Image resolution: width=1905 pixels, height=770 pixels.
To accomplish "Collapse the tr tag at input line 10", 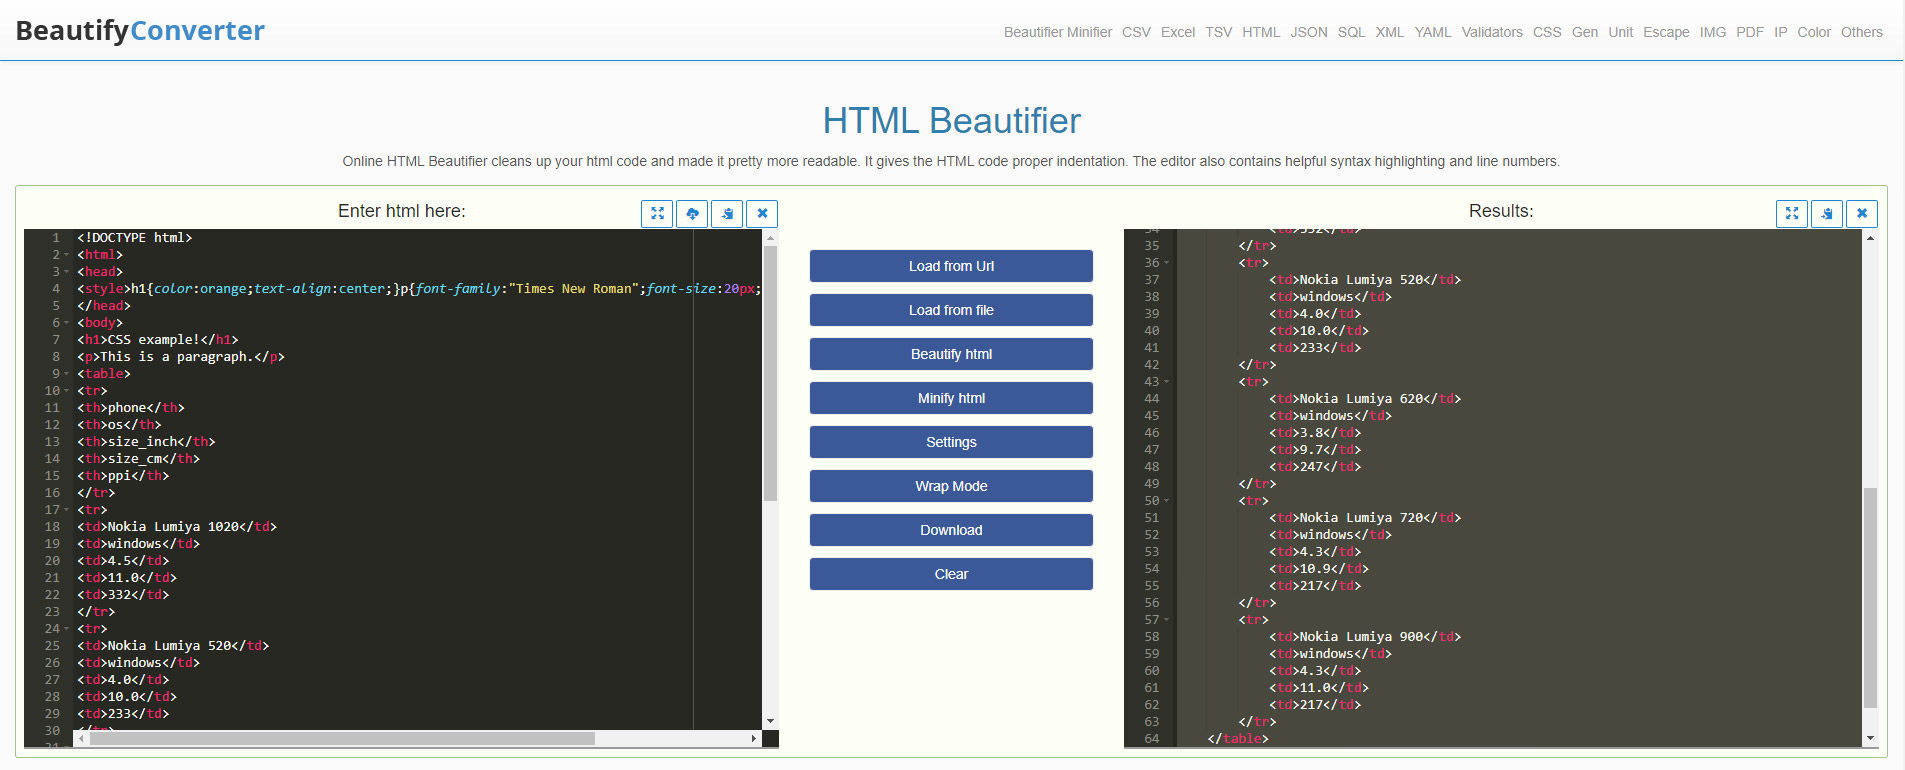I will coord(67,391).
